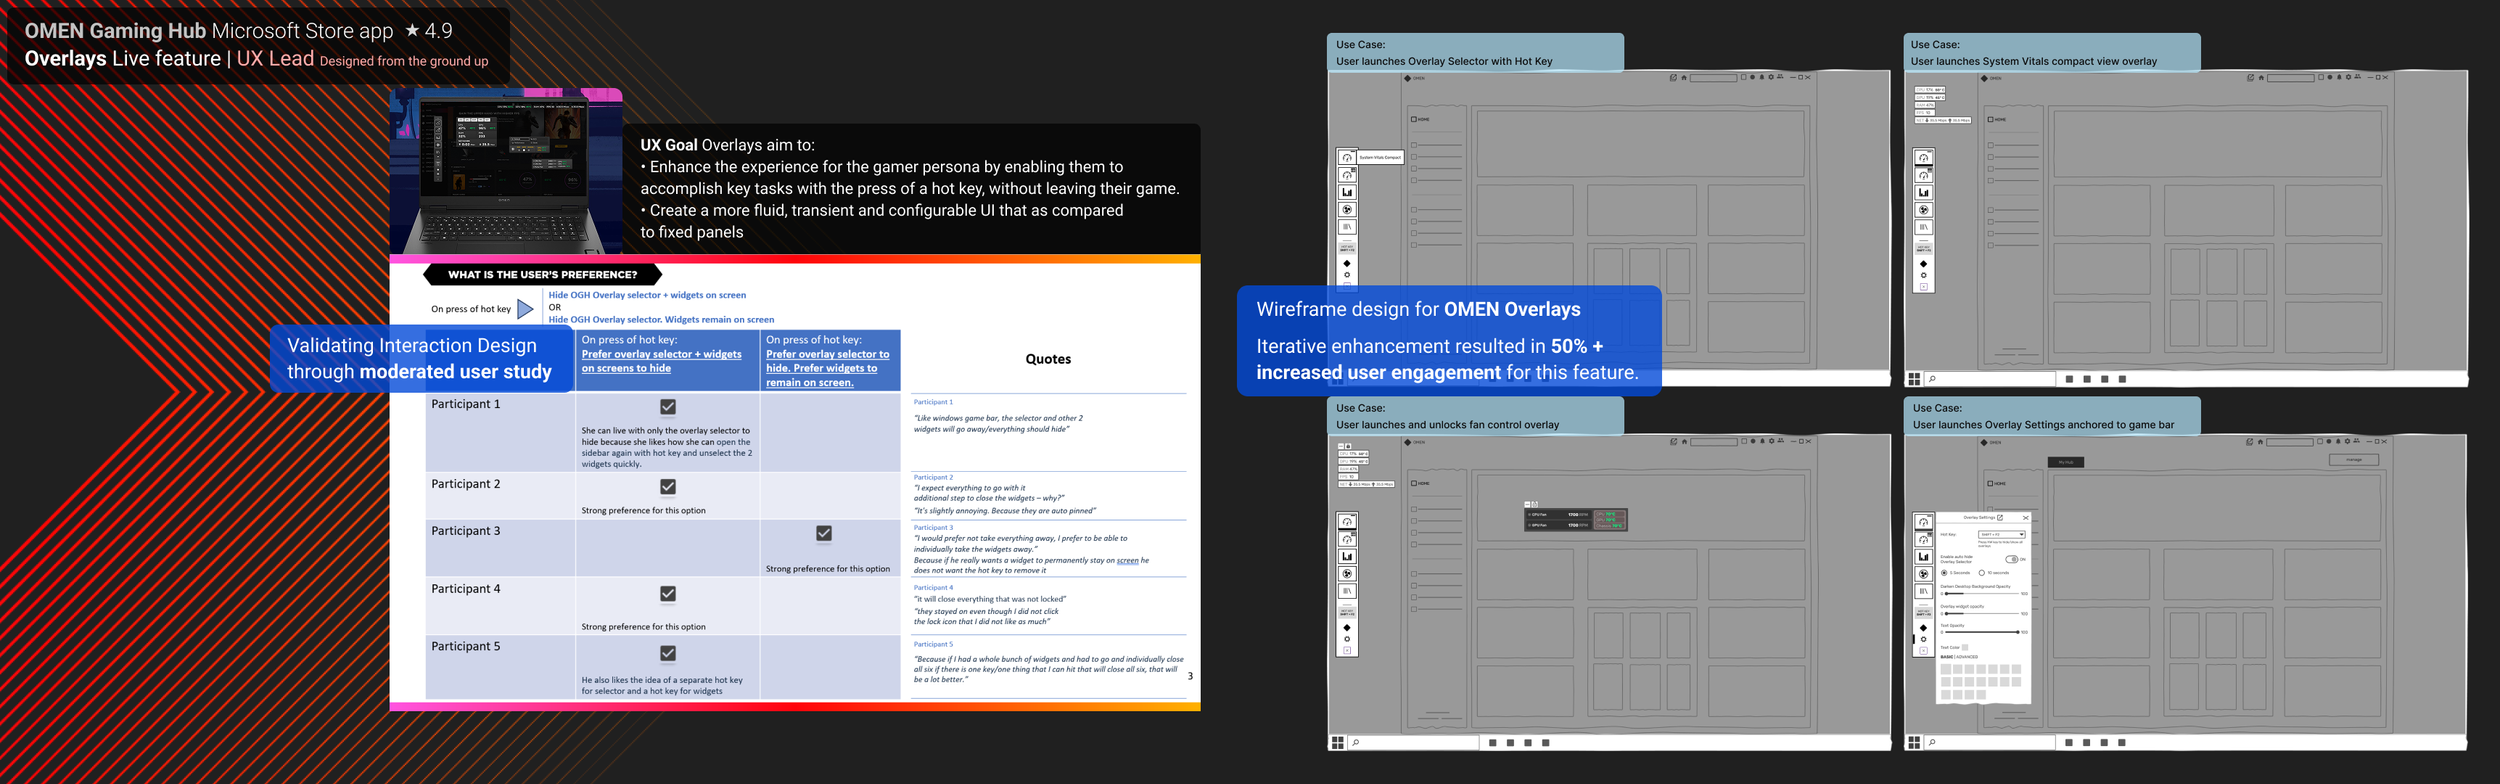This screenshot has width=2500, height=784.
Task: Click library icon in Overlay Settings wireframe selector
Action: pos(1923,591)
